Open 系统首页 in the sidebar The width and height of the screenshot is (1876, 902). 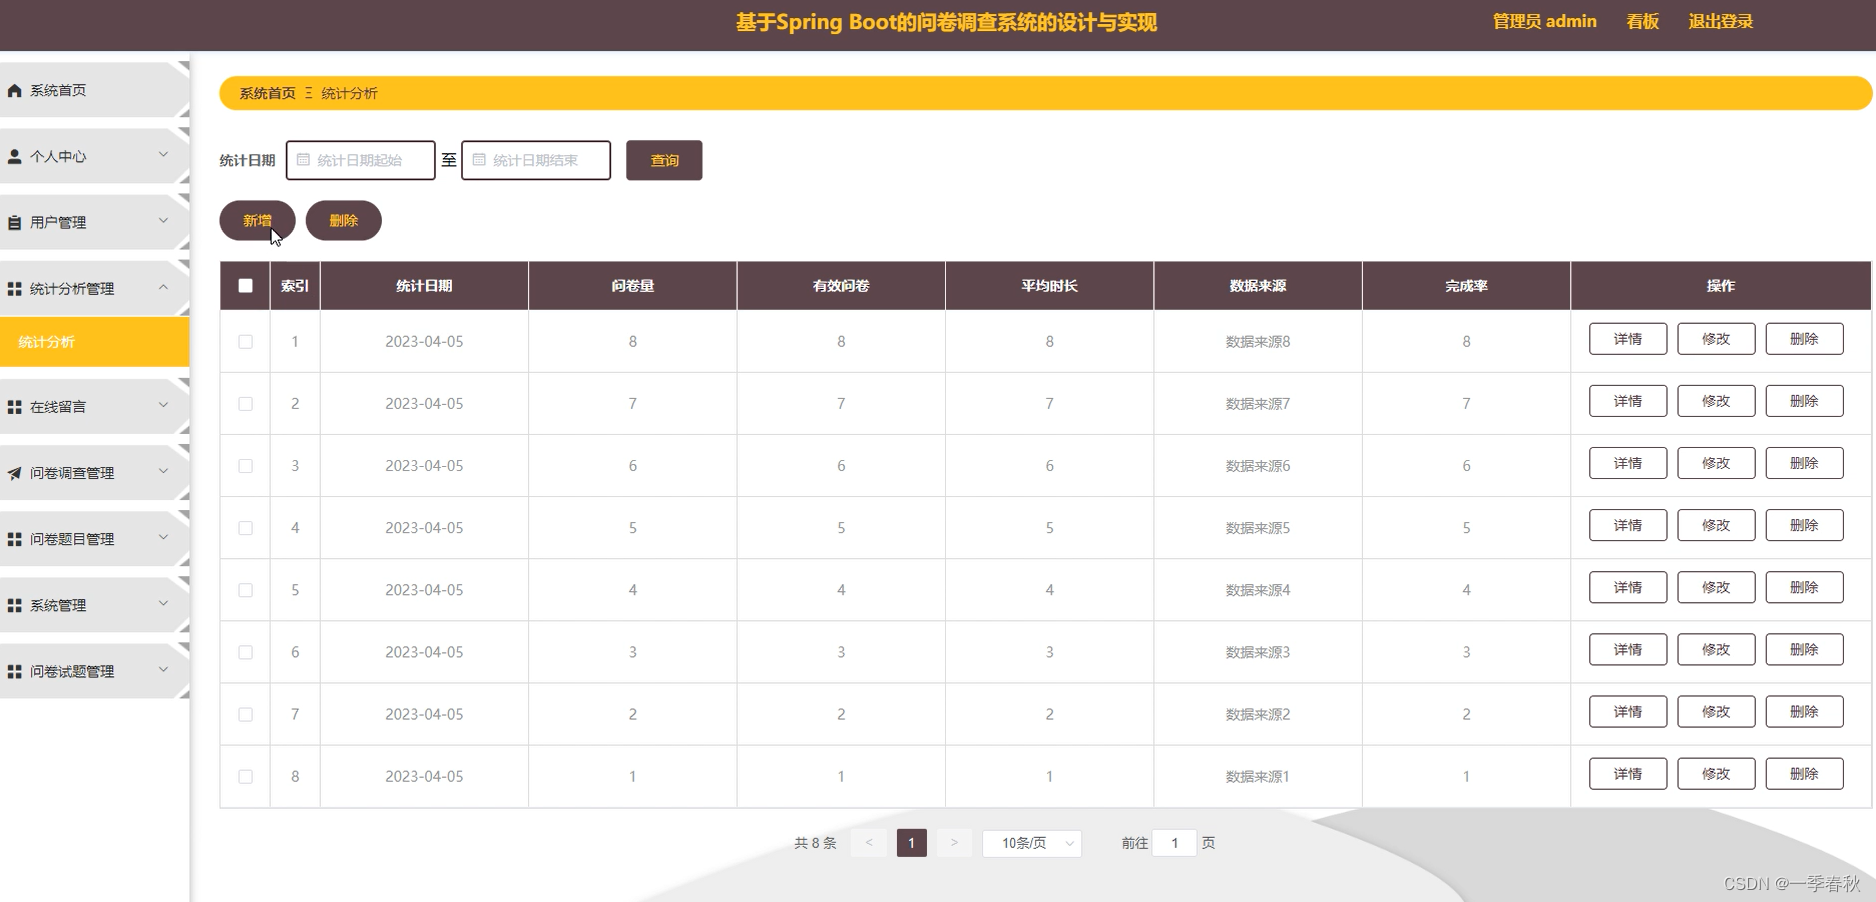(94, 90)
